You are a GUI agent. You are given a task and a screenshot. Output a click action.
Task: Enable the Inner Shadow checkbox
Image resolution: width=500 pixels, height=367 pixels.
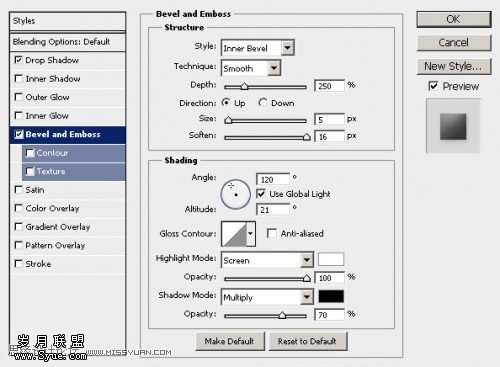[x=19, y=79]
